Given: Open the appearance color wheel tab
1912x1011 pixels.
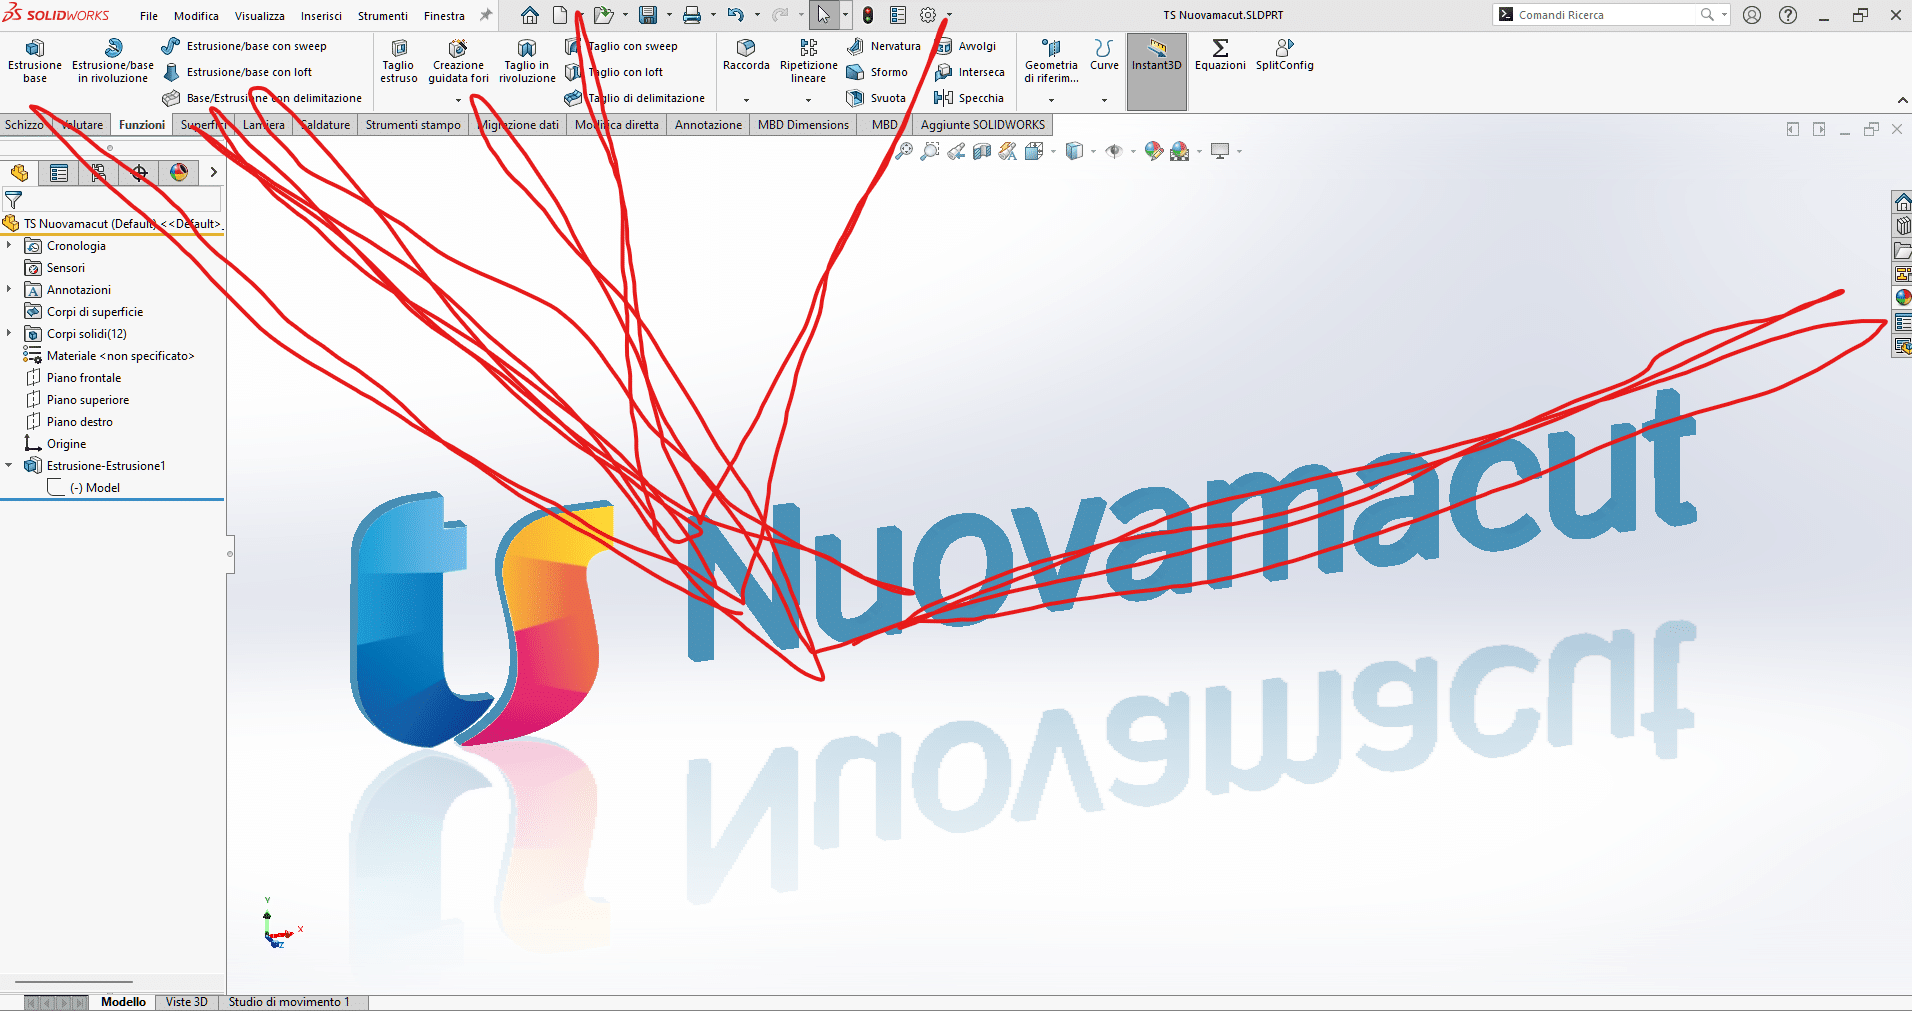Looking at the screenshot, I should point(179,173).
